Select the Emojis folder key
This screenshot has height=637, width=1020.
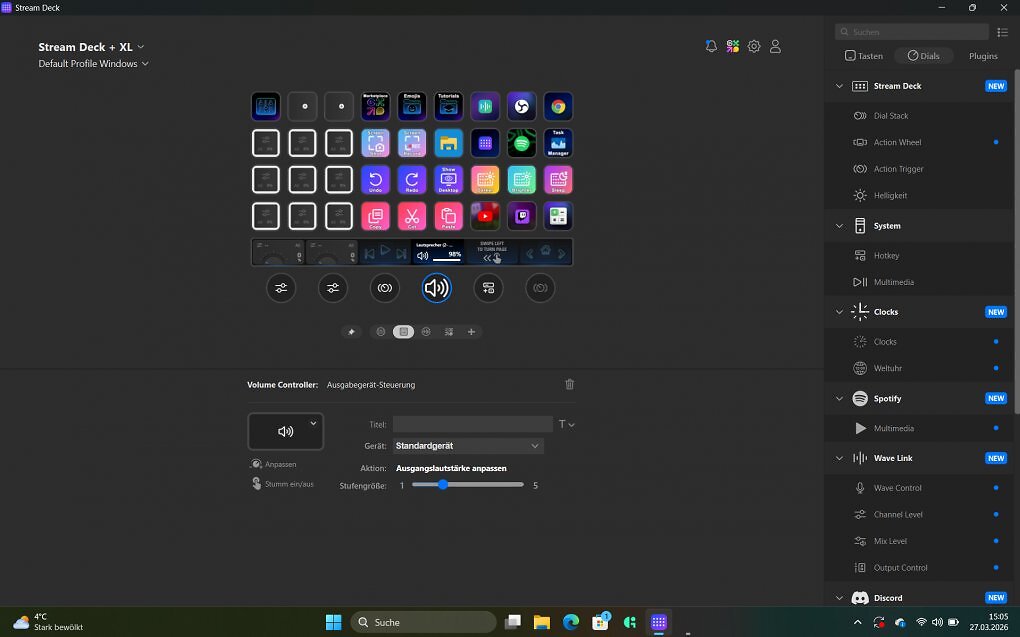tap(412, 107)
